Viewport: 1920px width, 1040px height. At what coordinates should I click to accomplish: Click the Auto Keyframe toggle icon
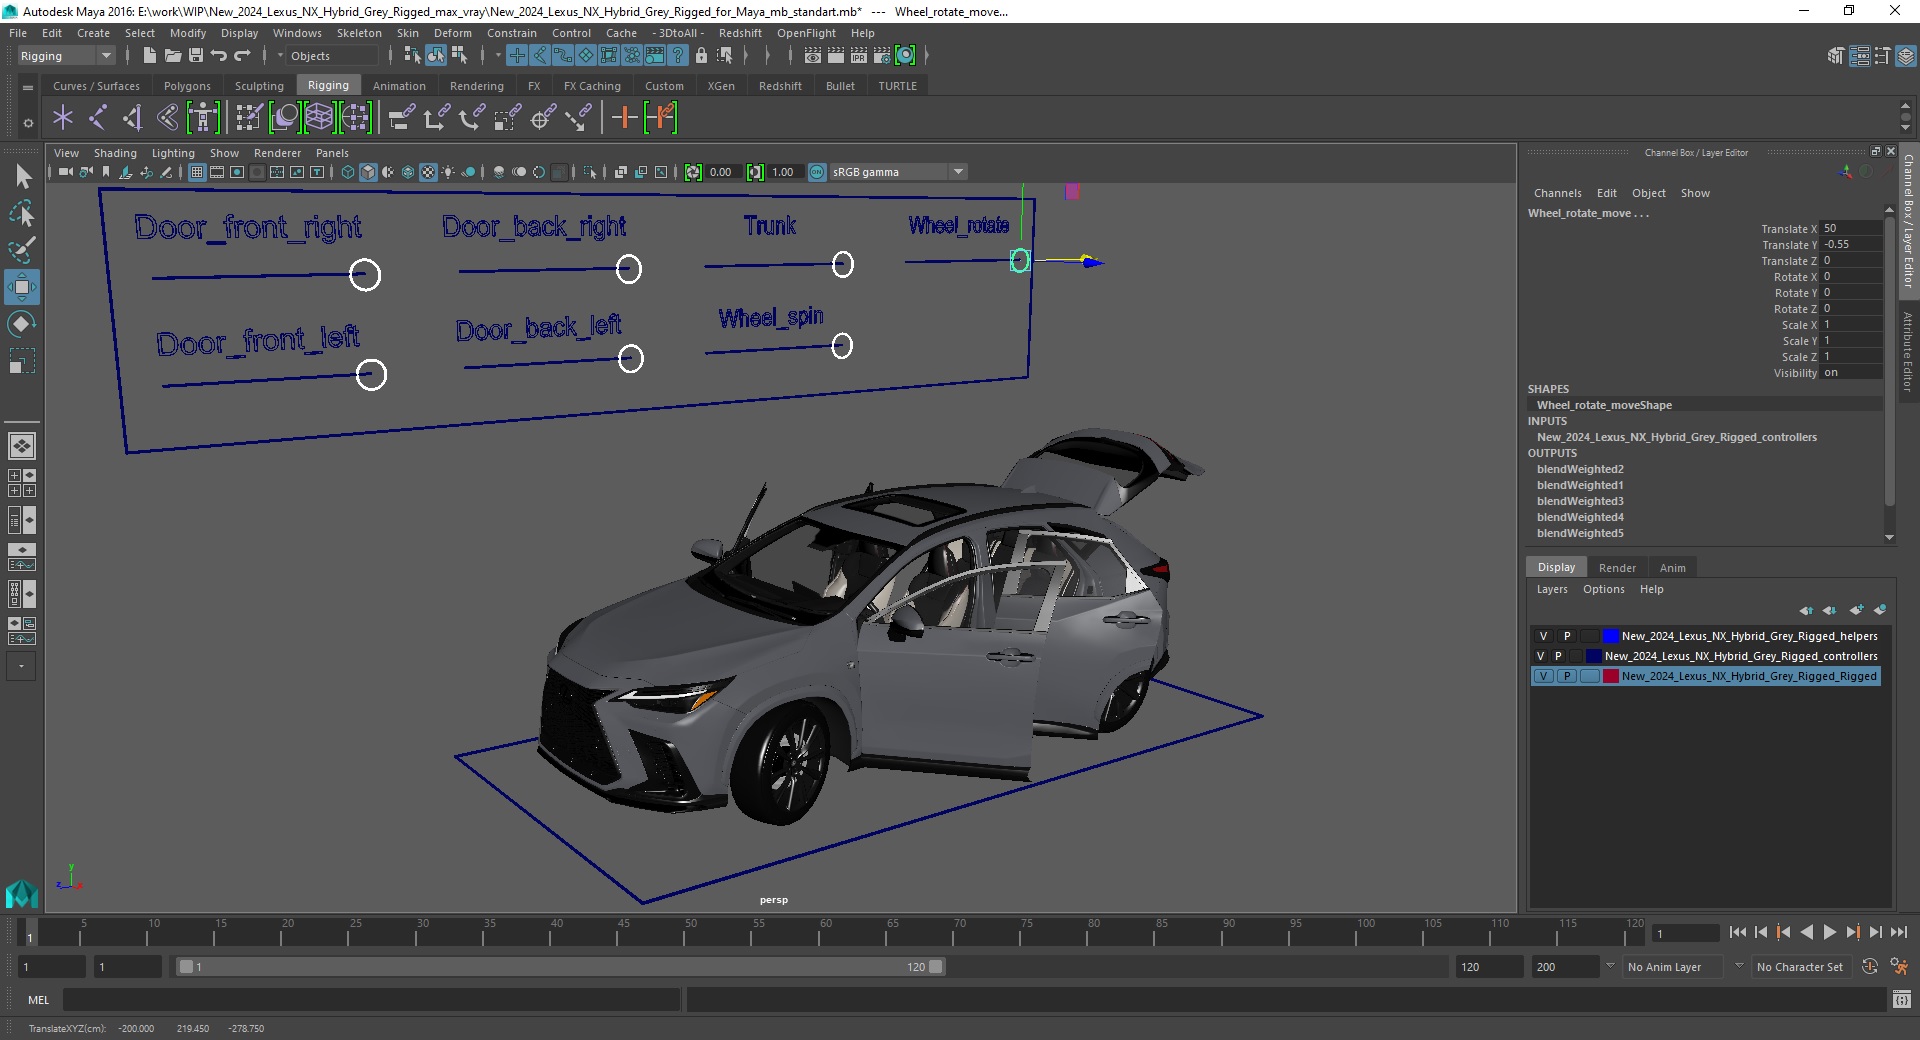click(x=1870, y=967)
